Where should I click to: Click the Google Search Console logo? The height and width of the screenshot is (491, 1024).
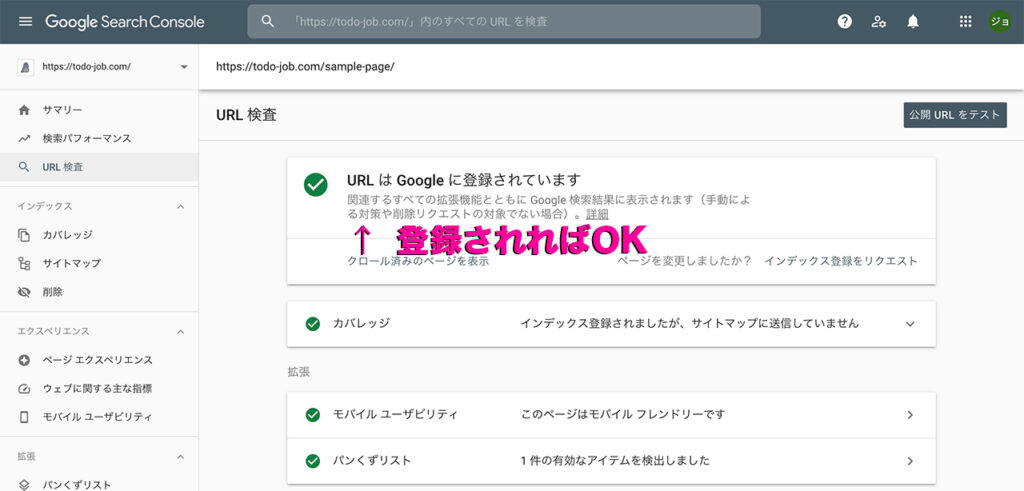[x=125, y=22]
